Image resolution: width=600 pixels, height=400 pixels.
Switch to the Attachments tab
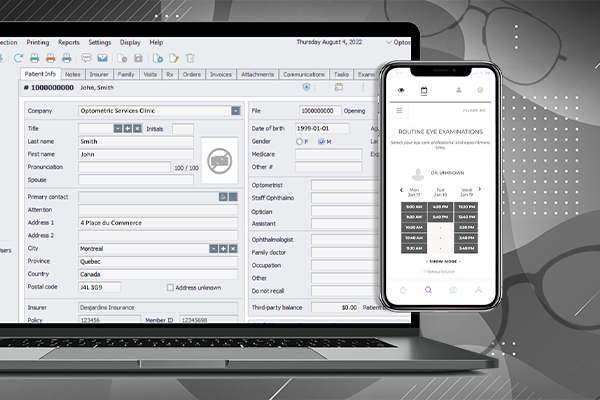[258, 74]
